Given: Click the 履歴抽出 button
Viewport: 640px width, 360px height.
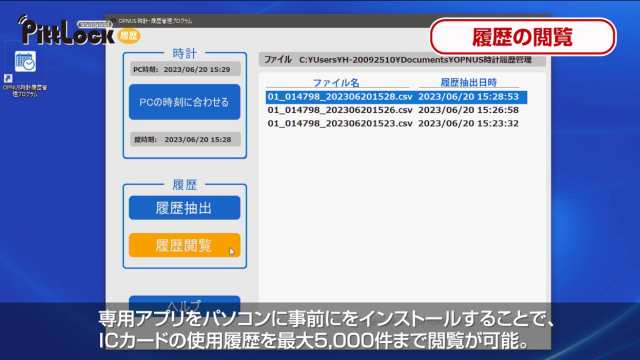Looking at the screenshot, I should (184, 208).
